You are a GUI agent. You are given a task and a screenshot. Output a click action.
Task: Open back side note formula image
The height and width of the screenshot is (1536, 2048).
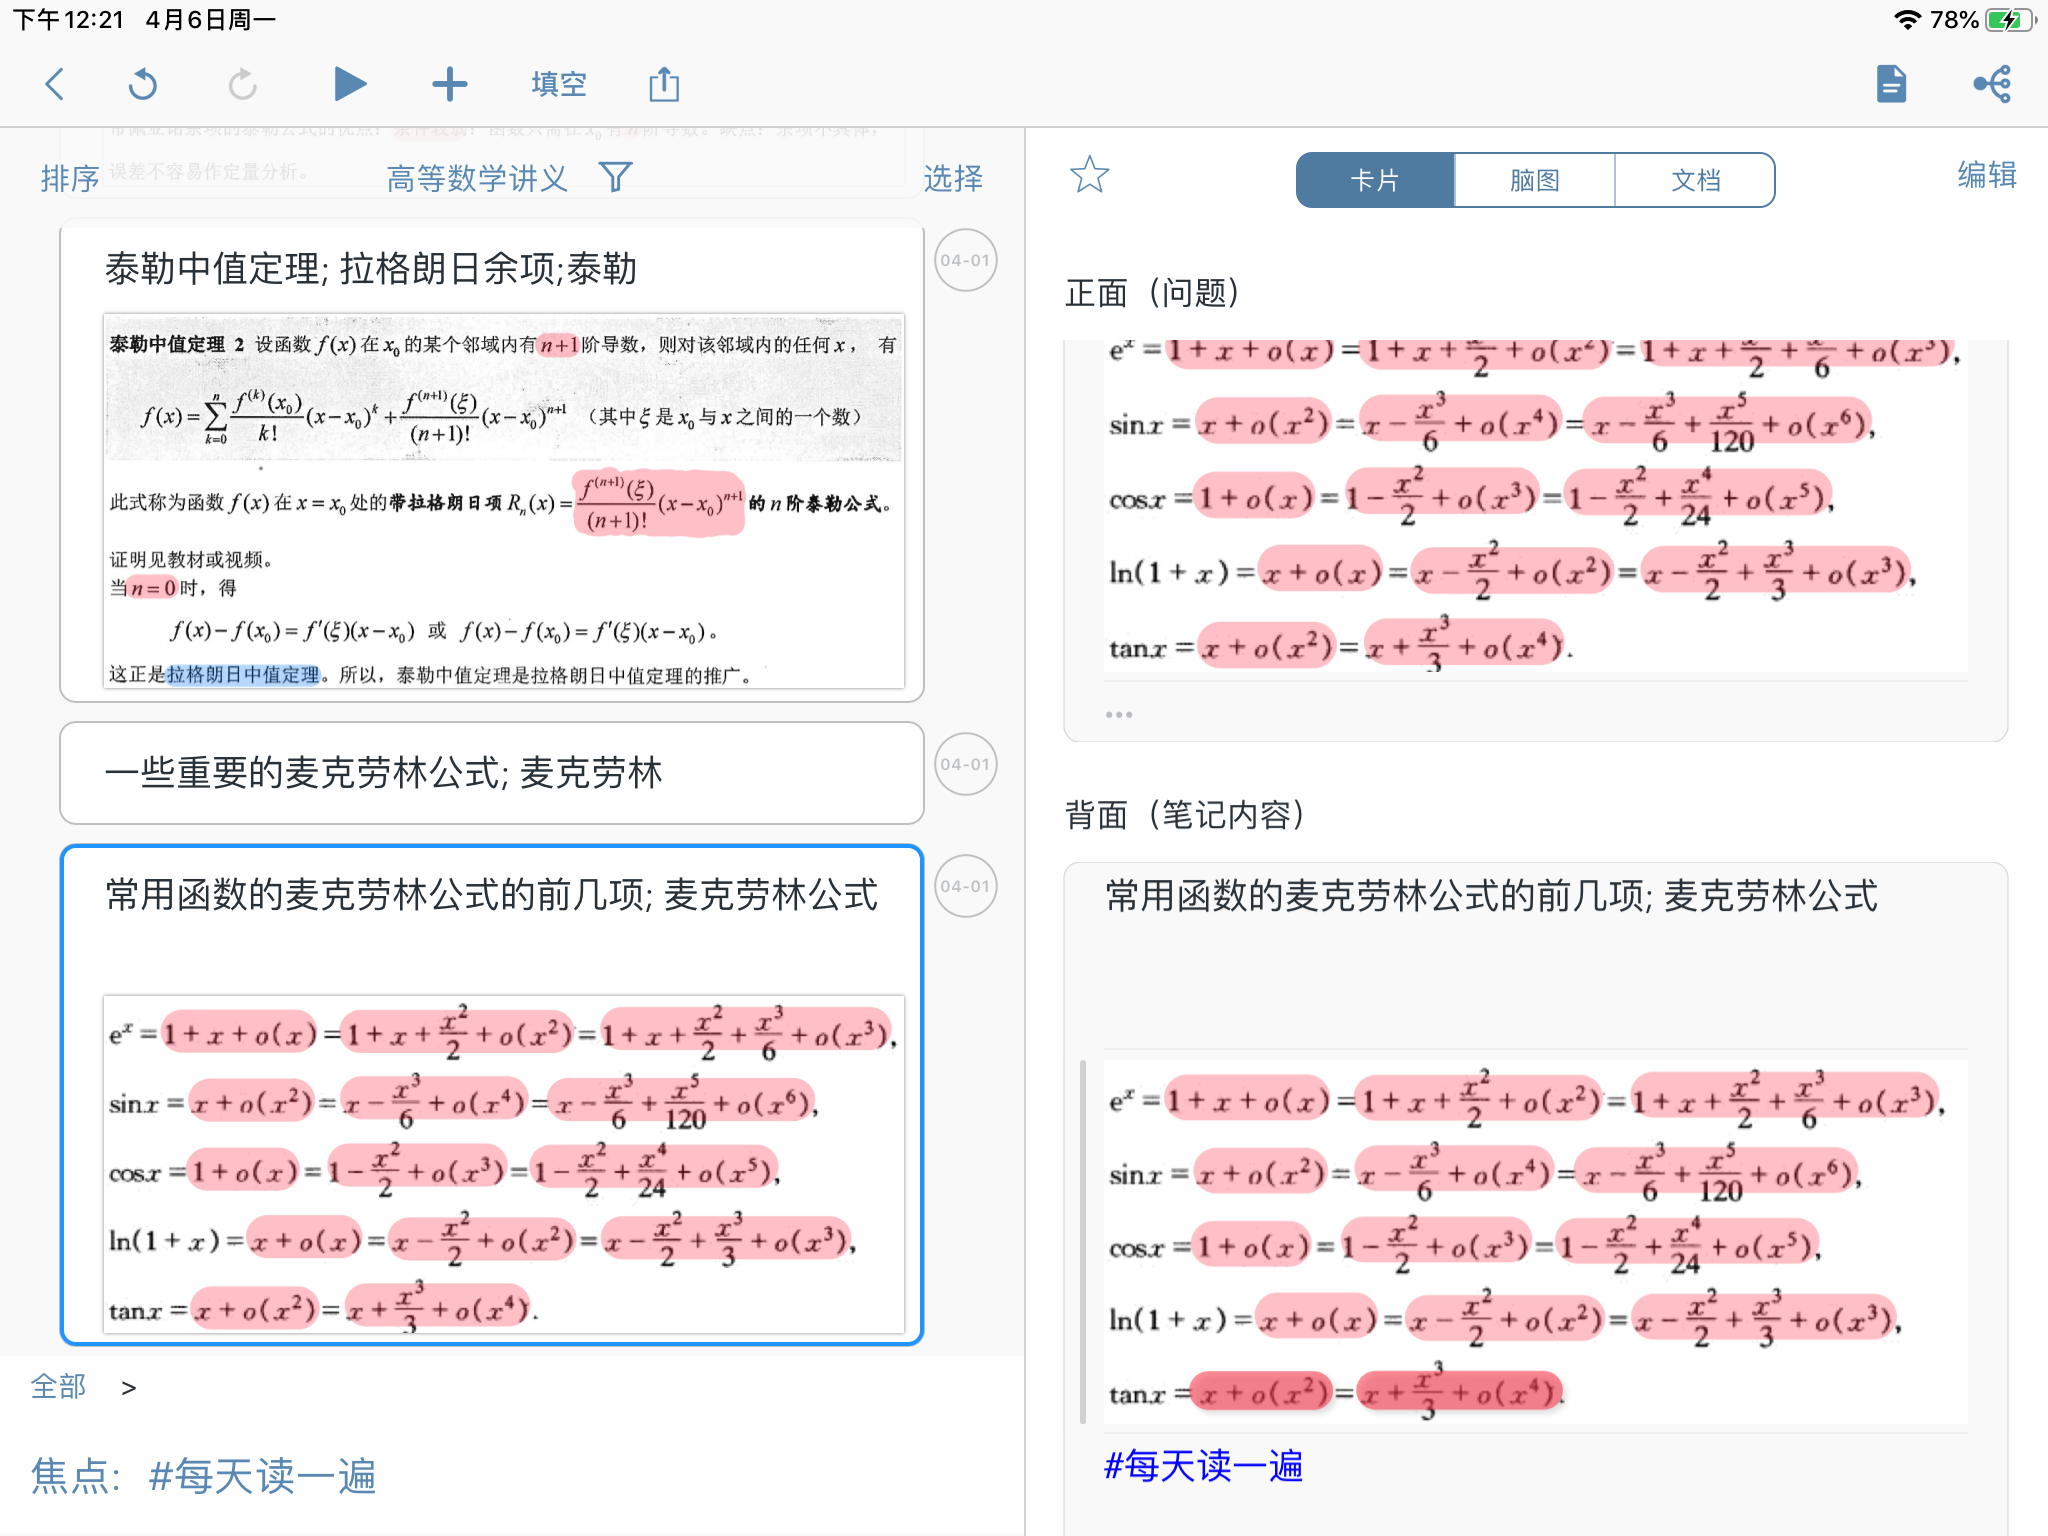click(1536, 1241)
